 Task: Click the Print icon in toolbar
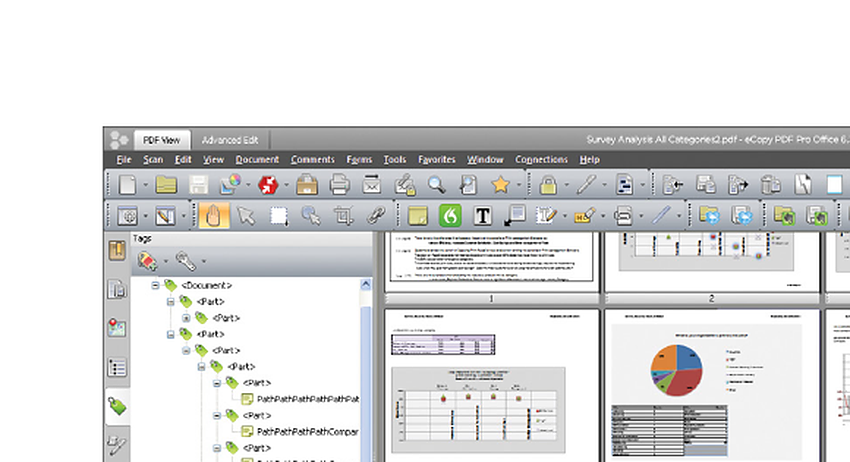pos(339,184)
